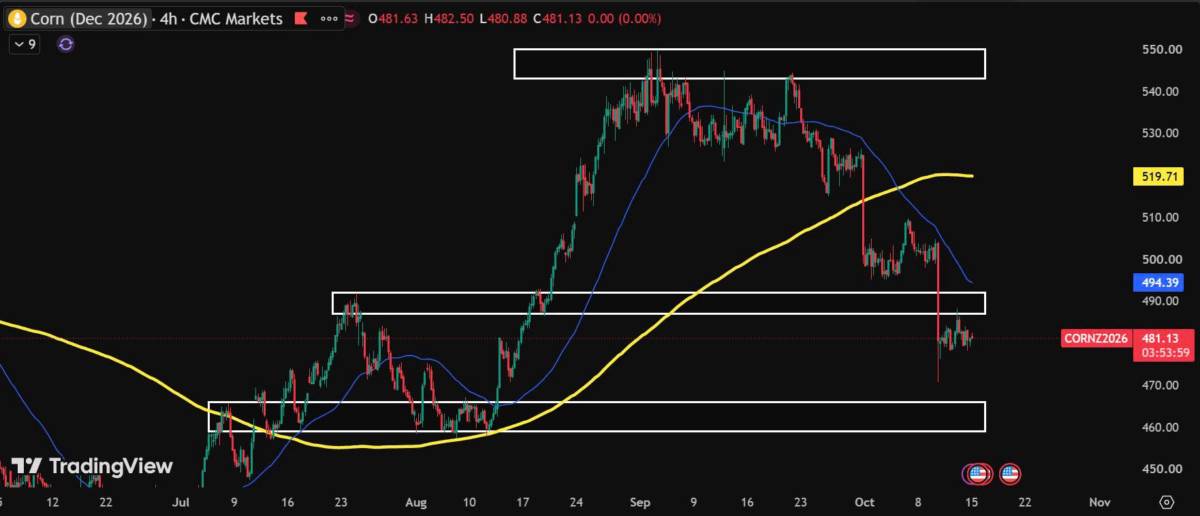Click the rightmost US flag economic event

(x=1009, y=473)
